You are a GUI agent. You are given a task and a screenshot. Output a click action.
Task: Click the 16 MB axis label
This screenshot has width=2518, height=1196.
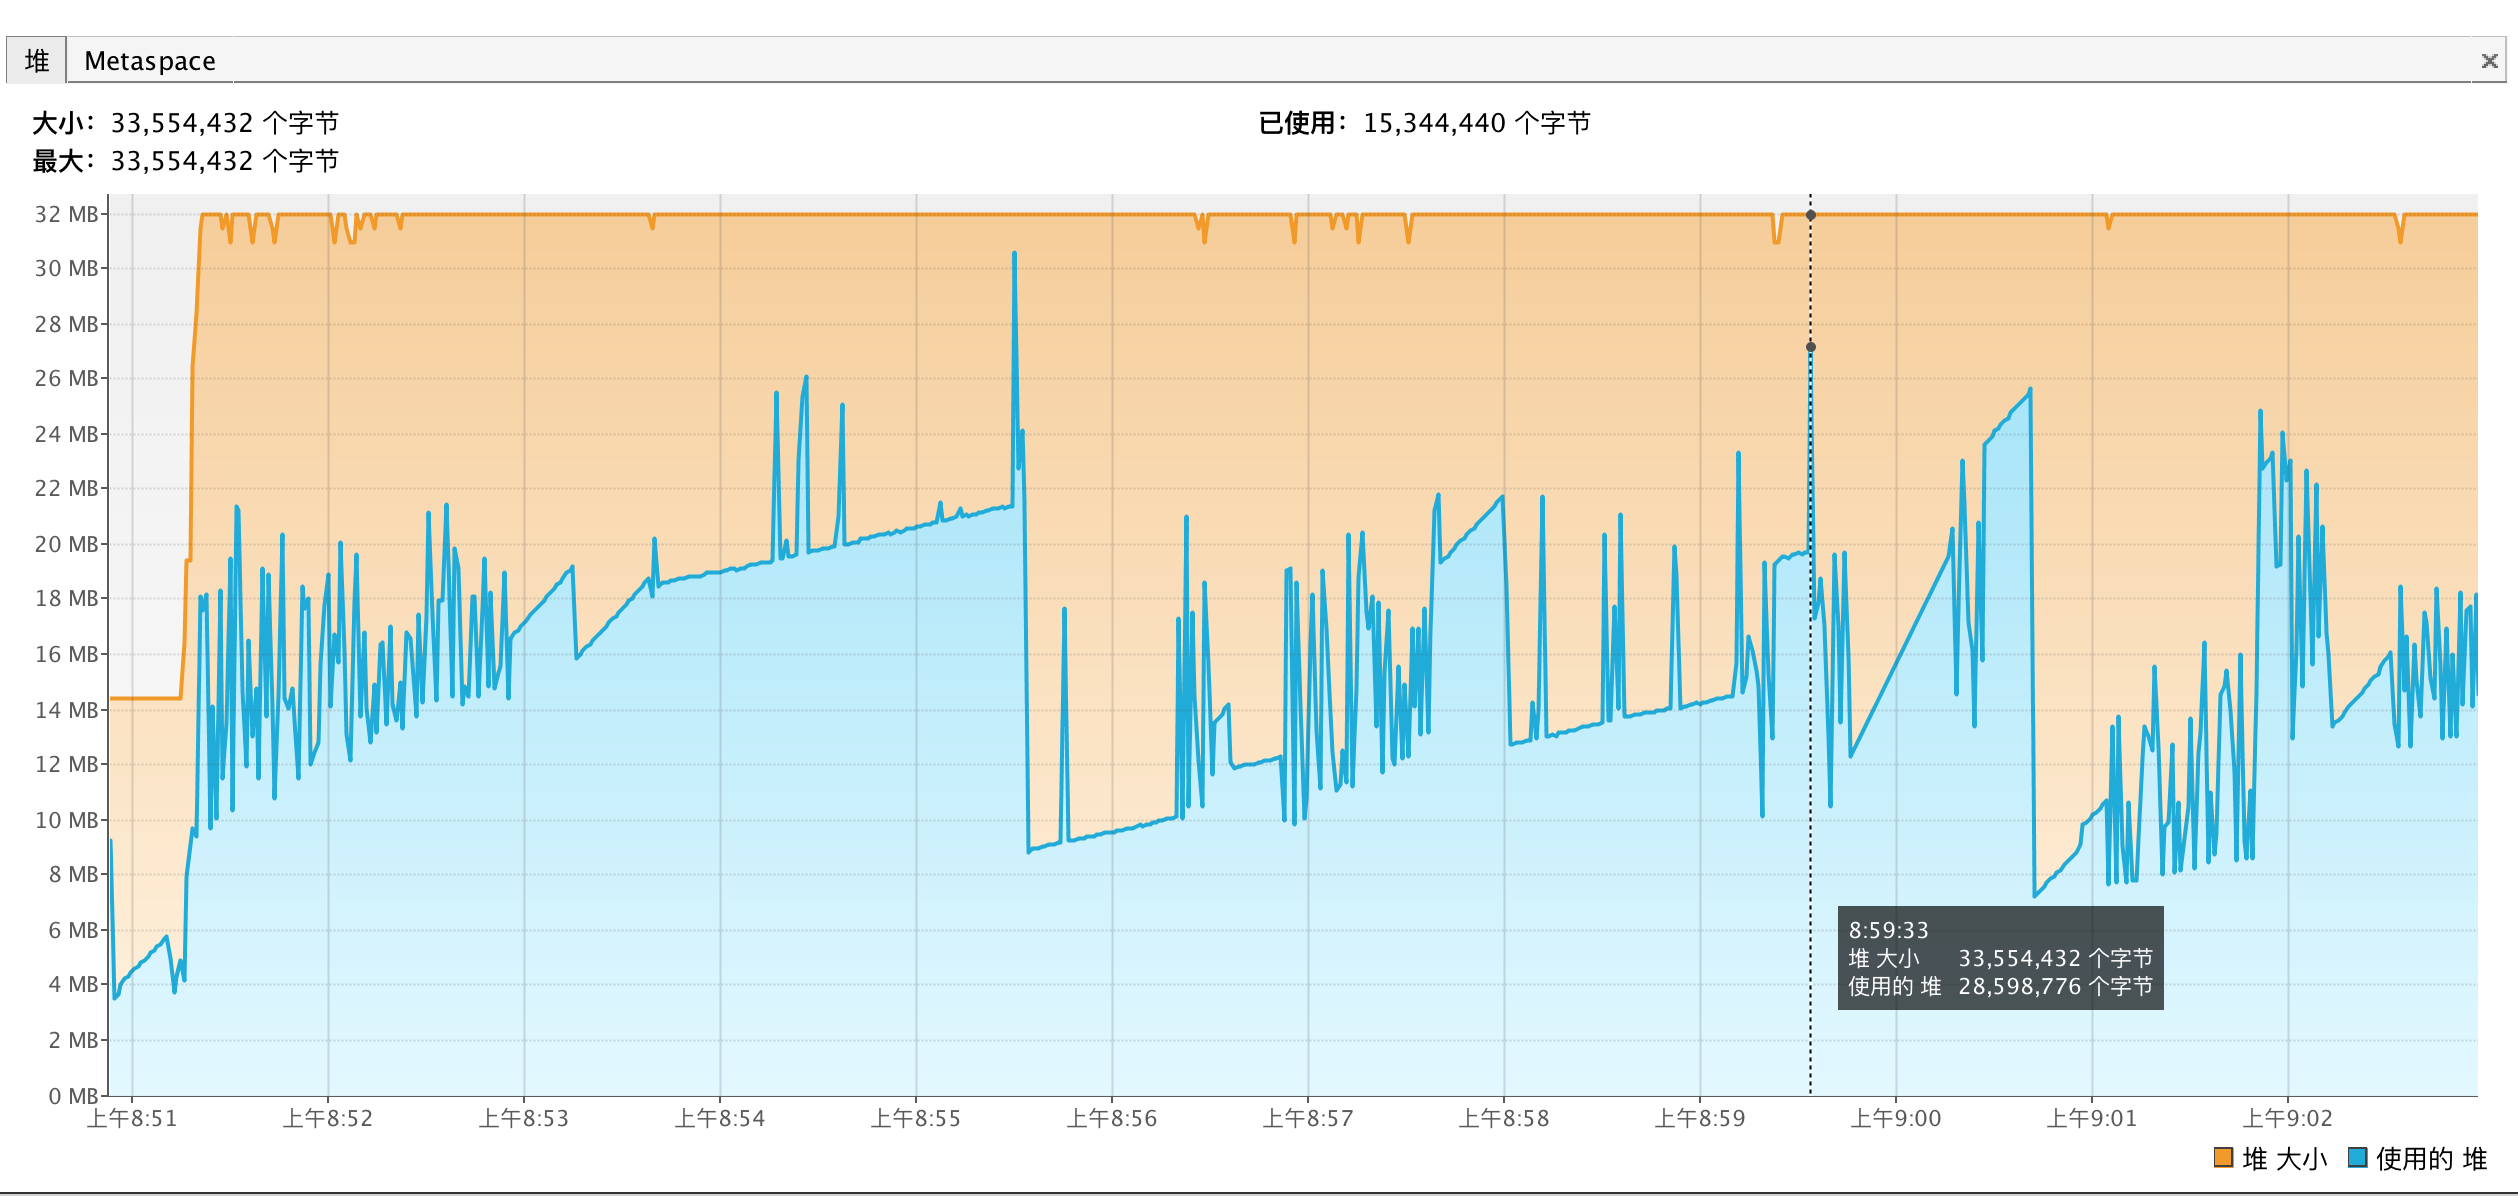click(67, 654)
